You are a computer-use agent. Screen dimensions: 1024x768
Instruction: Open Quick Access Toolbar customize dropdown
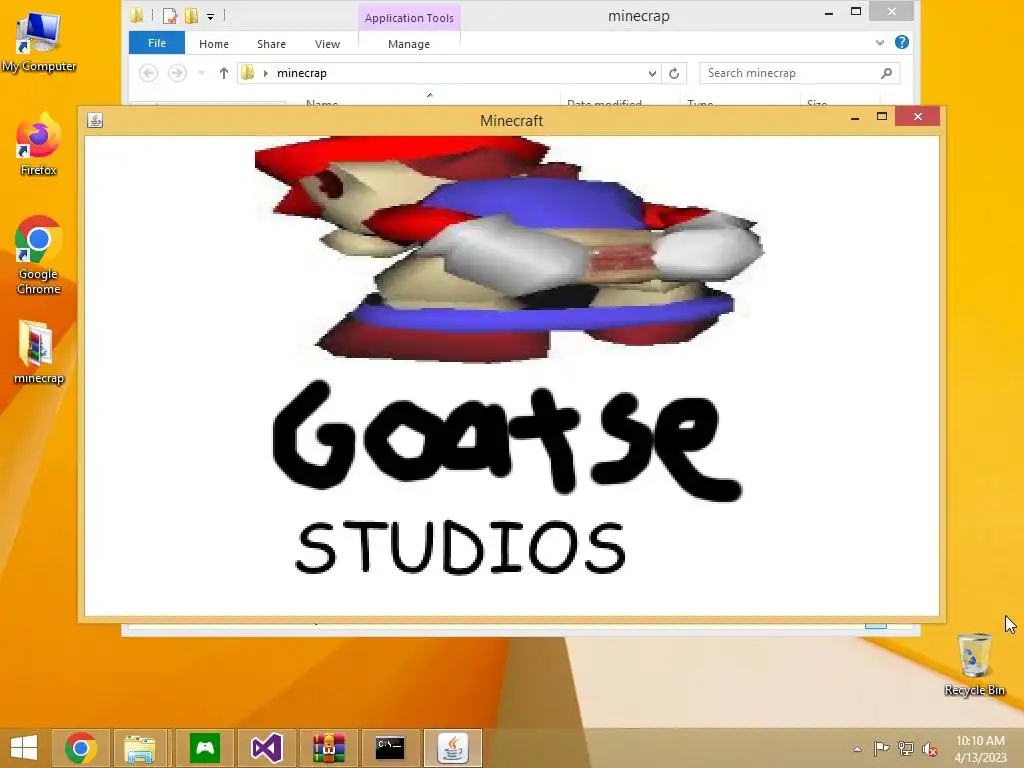(x=210, y=16)
